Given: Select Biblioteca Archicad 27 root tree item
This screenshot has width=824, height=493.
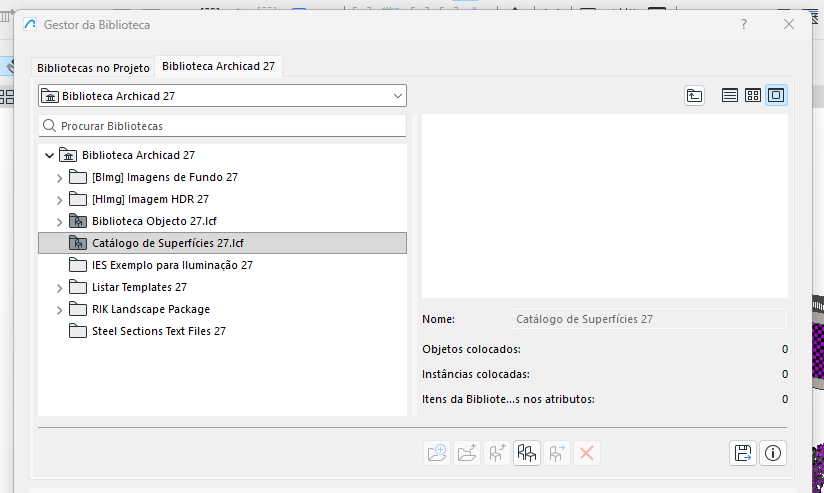Looking at the screenshot, I should tap(222, 155).
